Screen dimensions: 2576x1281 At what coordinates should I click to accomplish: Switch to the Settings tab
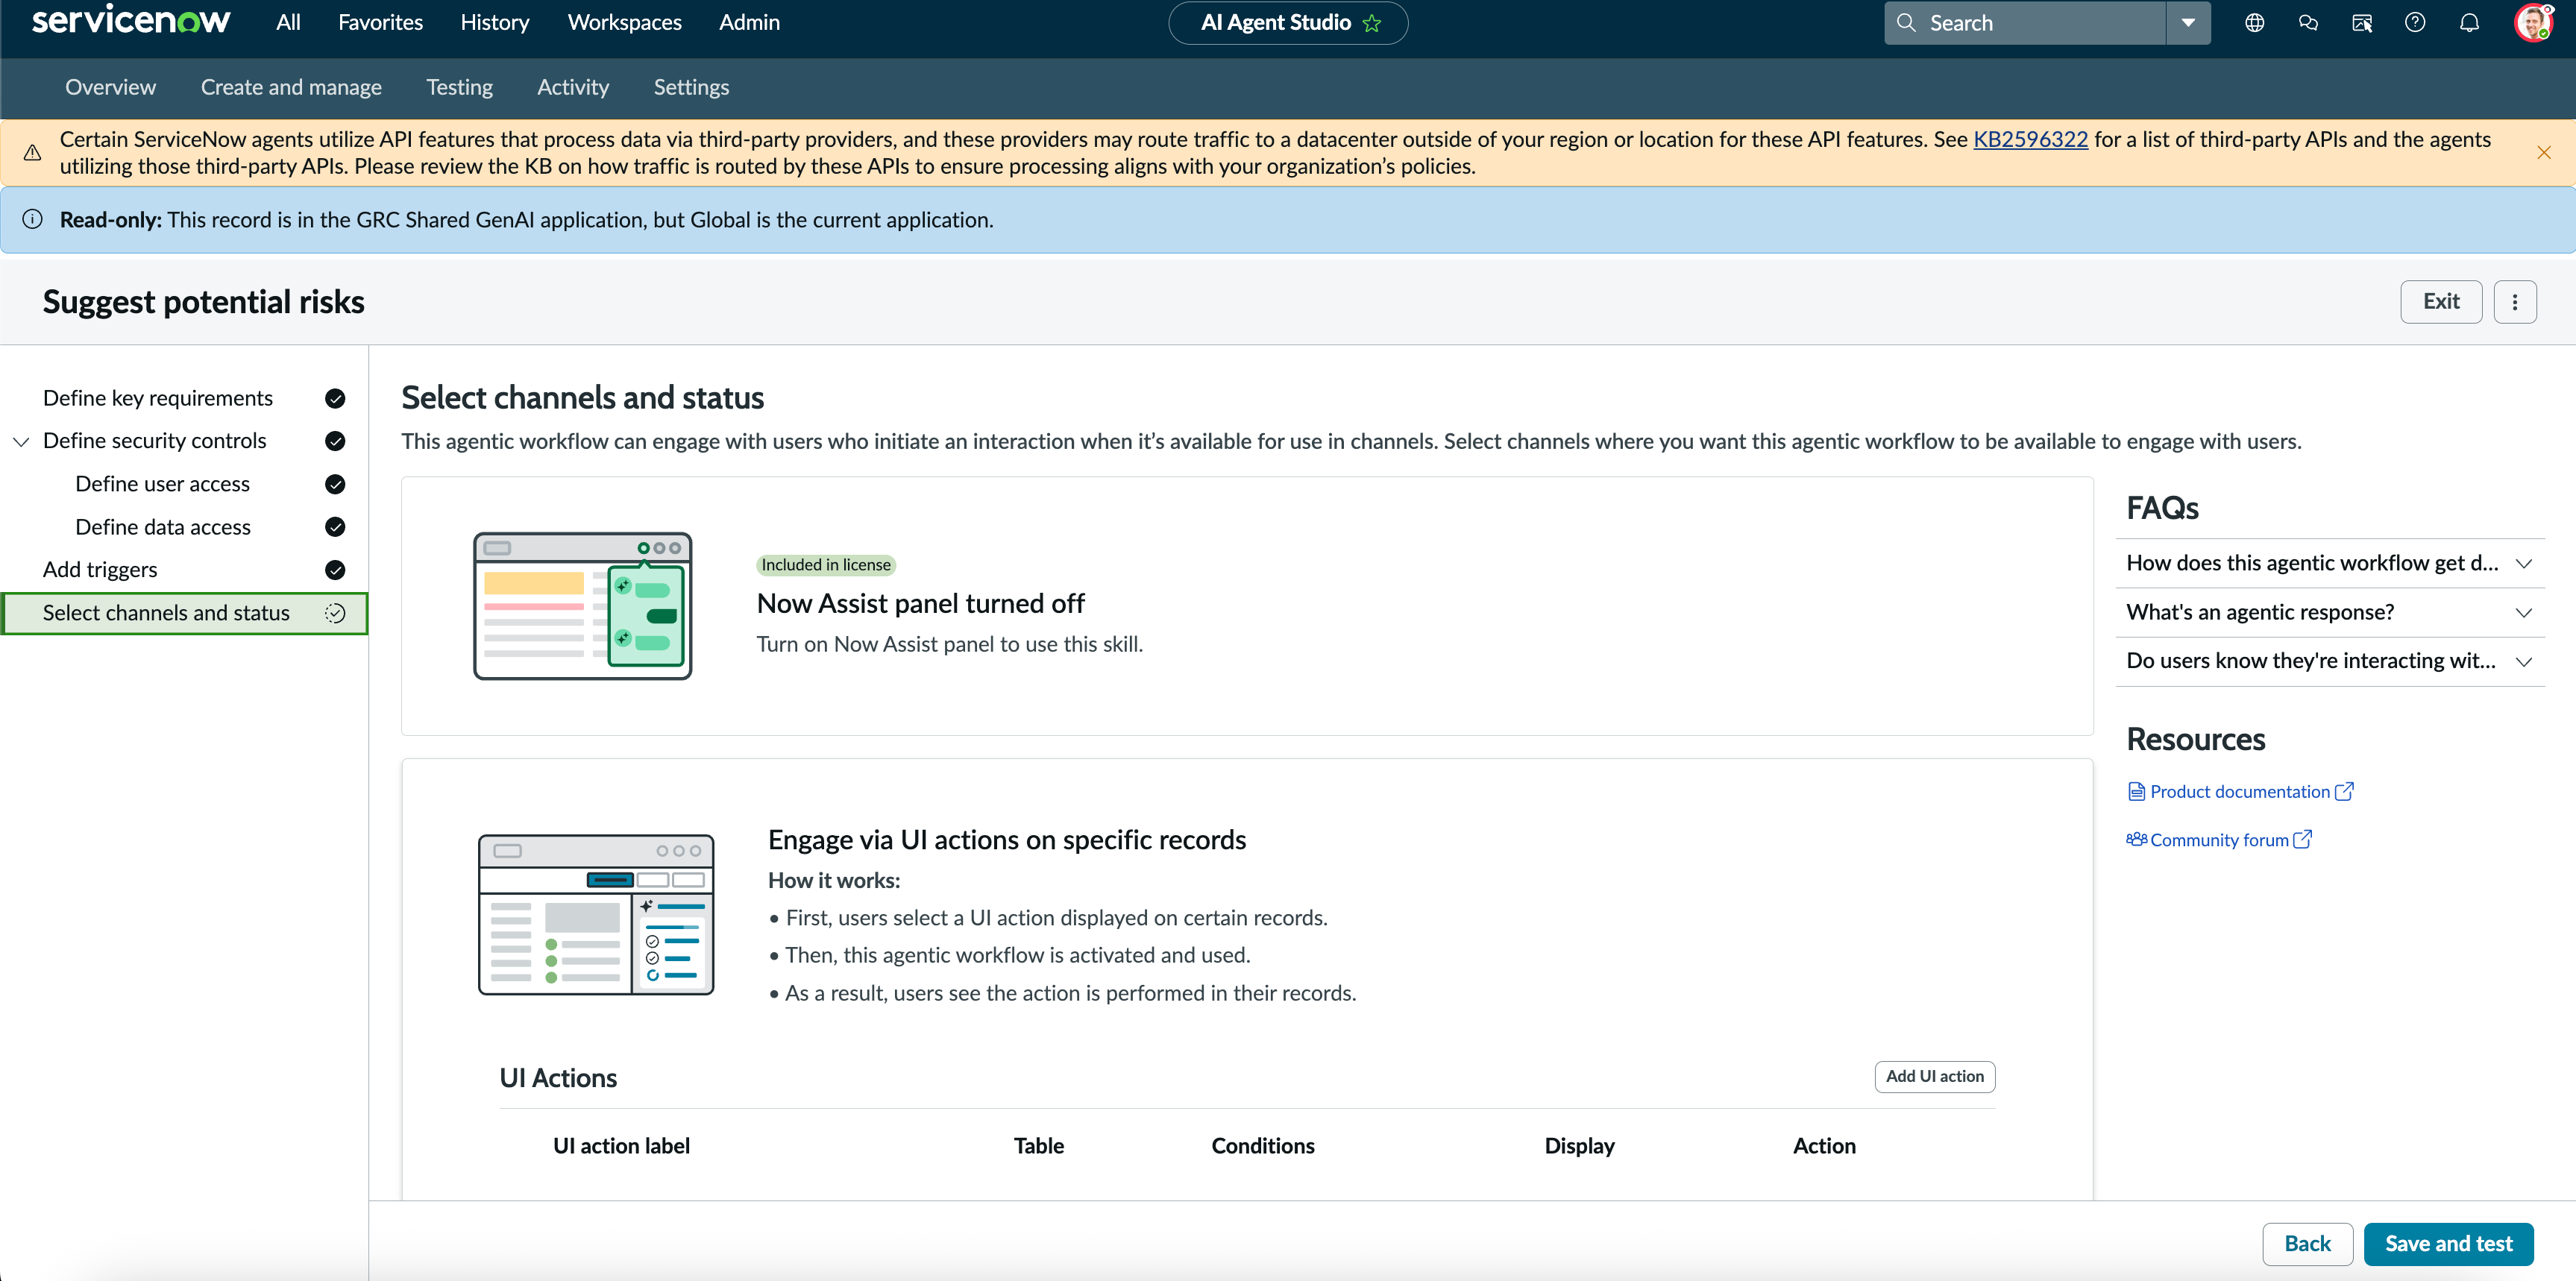pos(691,88)
